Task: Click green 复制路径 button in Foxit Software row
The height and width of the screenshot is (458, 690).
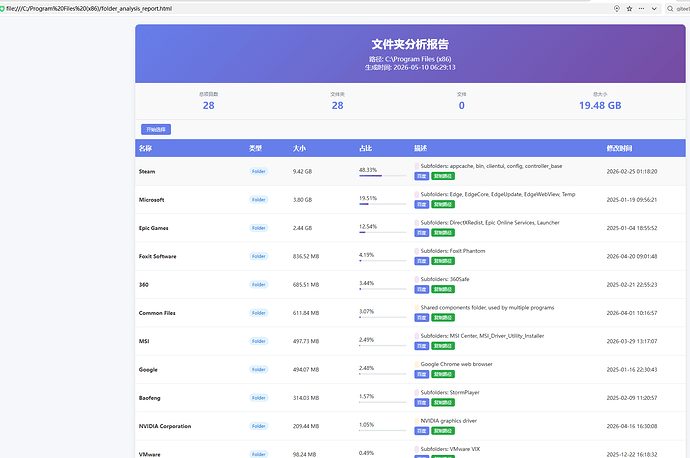Action: (443, 261)
